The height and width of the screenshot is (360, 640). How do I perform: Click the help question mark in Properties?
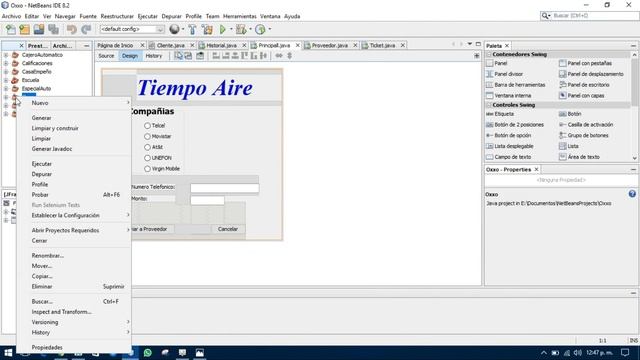coord(632,194)
